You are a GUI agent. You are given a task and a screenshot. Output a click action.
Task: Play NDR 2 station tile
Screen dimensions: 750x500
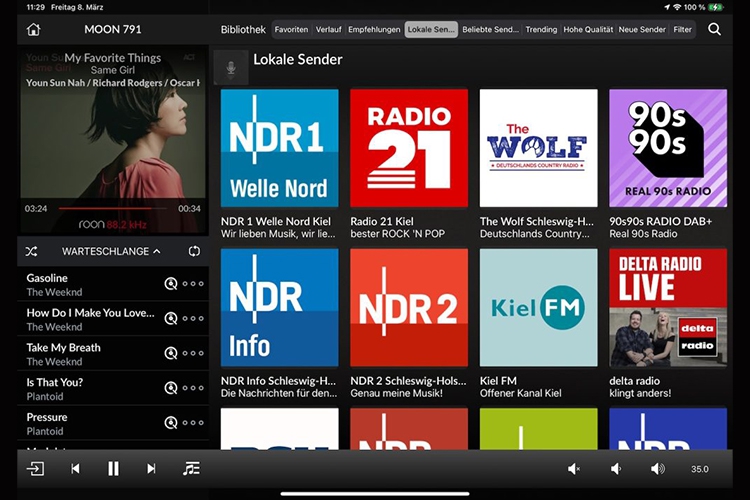(x=409, y=307)
